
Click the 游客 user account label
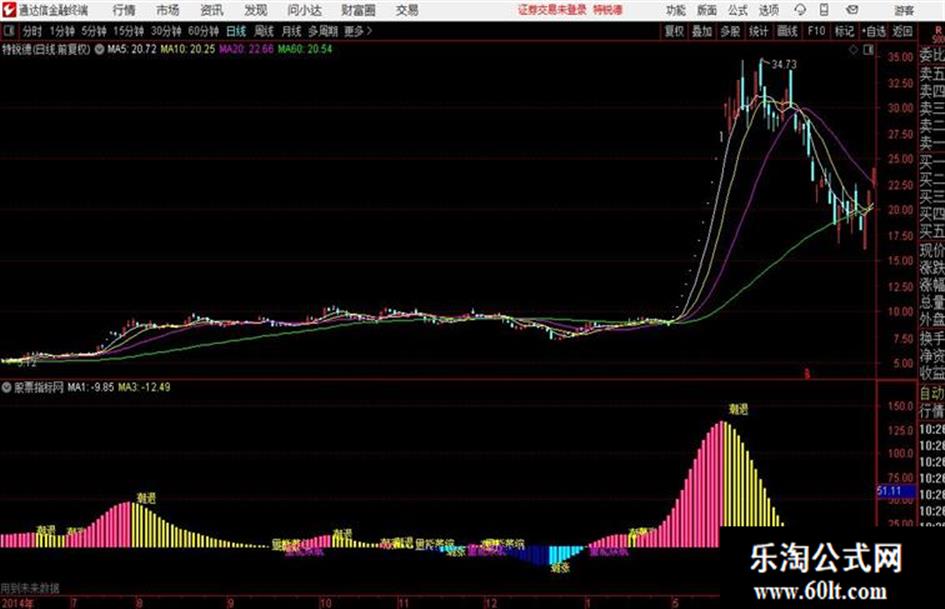tap(904, 10)
